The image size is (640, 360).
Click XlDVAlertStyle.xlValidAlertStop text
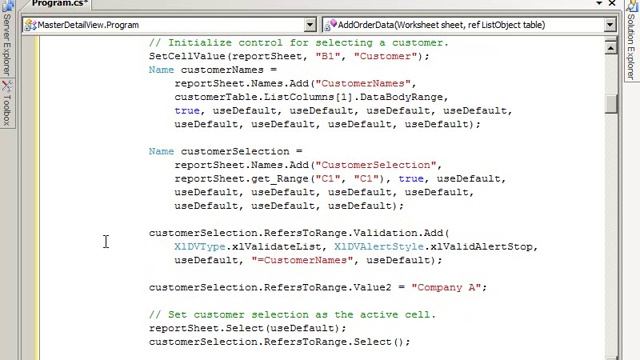coord(433,247)
